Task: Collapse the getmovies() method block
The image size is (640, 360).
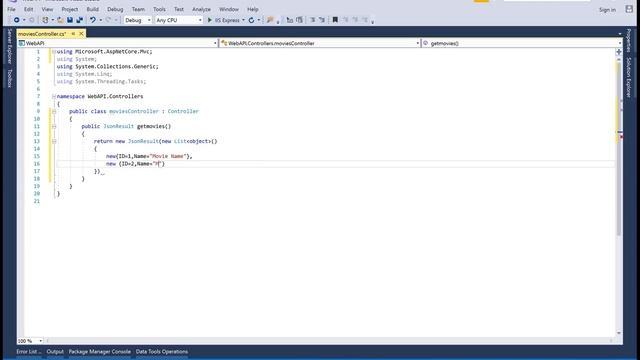Action: click(x=53, y=127)
